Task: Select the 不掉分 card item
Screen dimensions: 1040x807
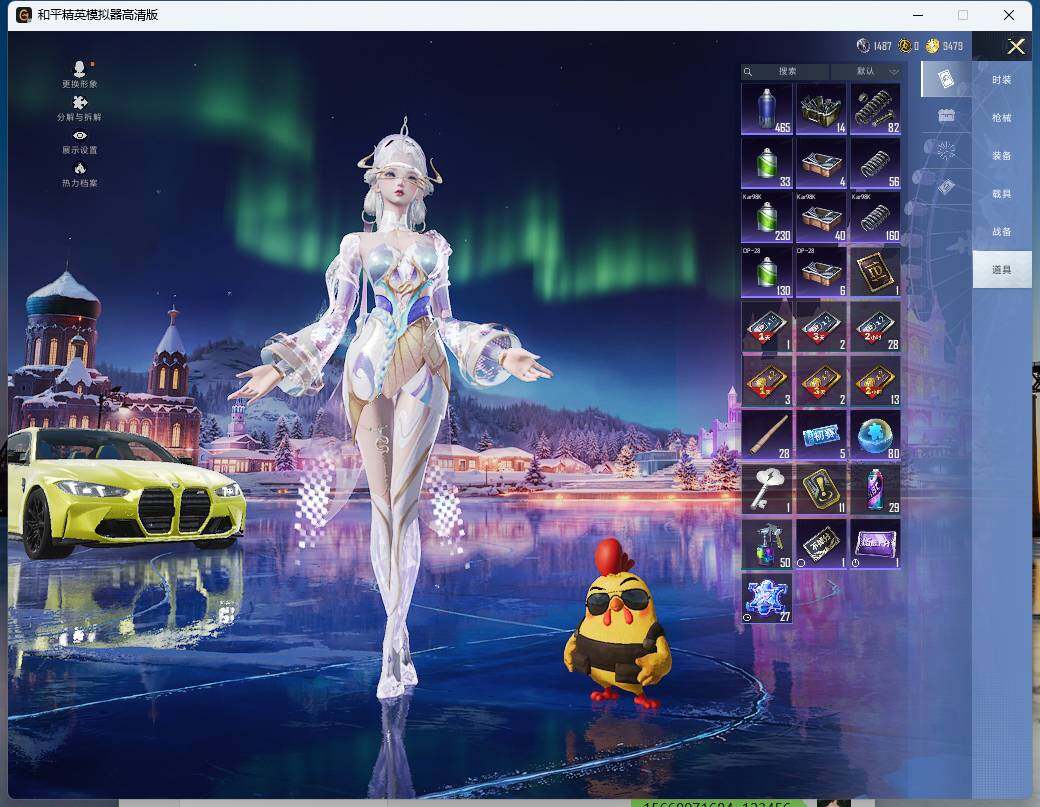Action: 821,544
